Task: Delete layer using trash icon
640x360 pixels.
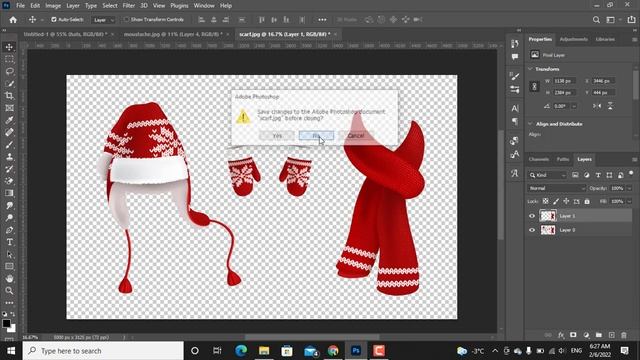Action: (624, 335)
